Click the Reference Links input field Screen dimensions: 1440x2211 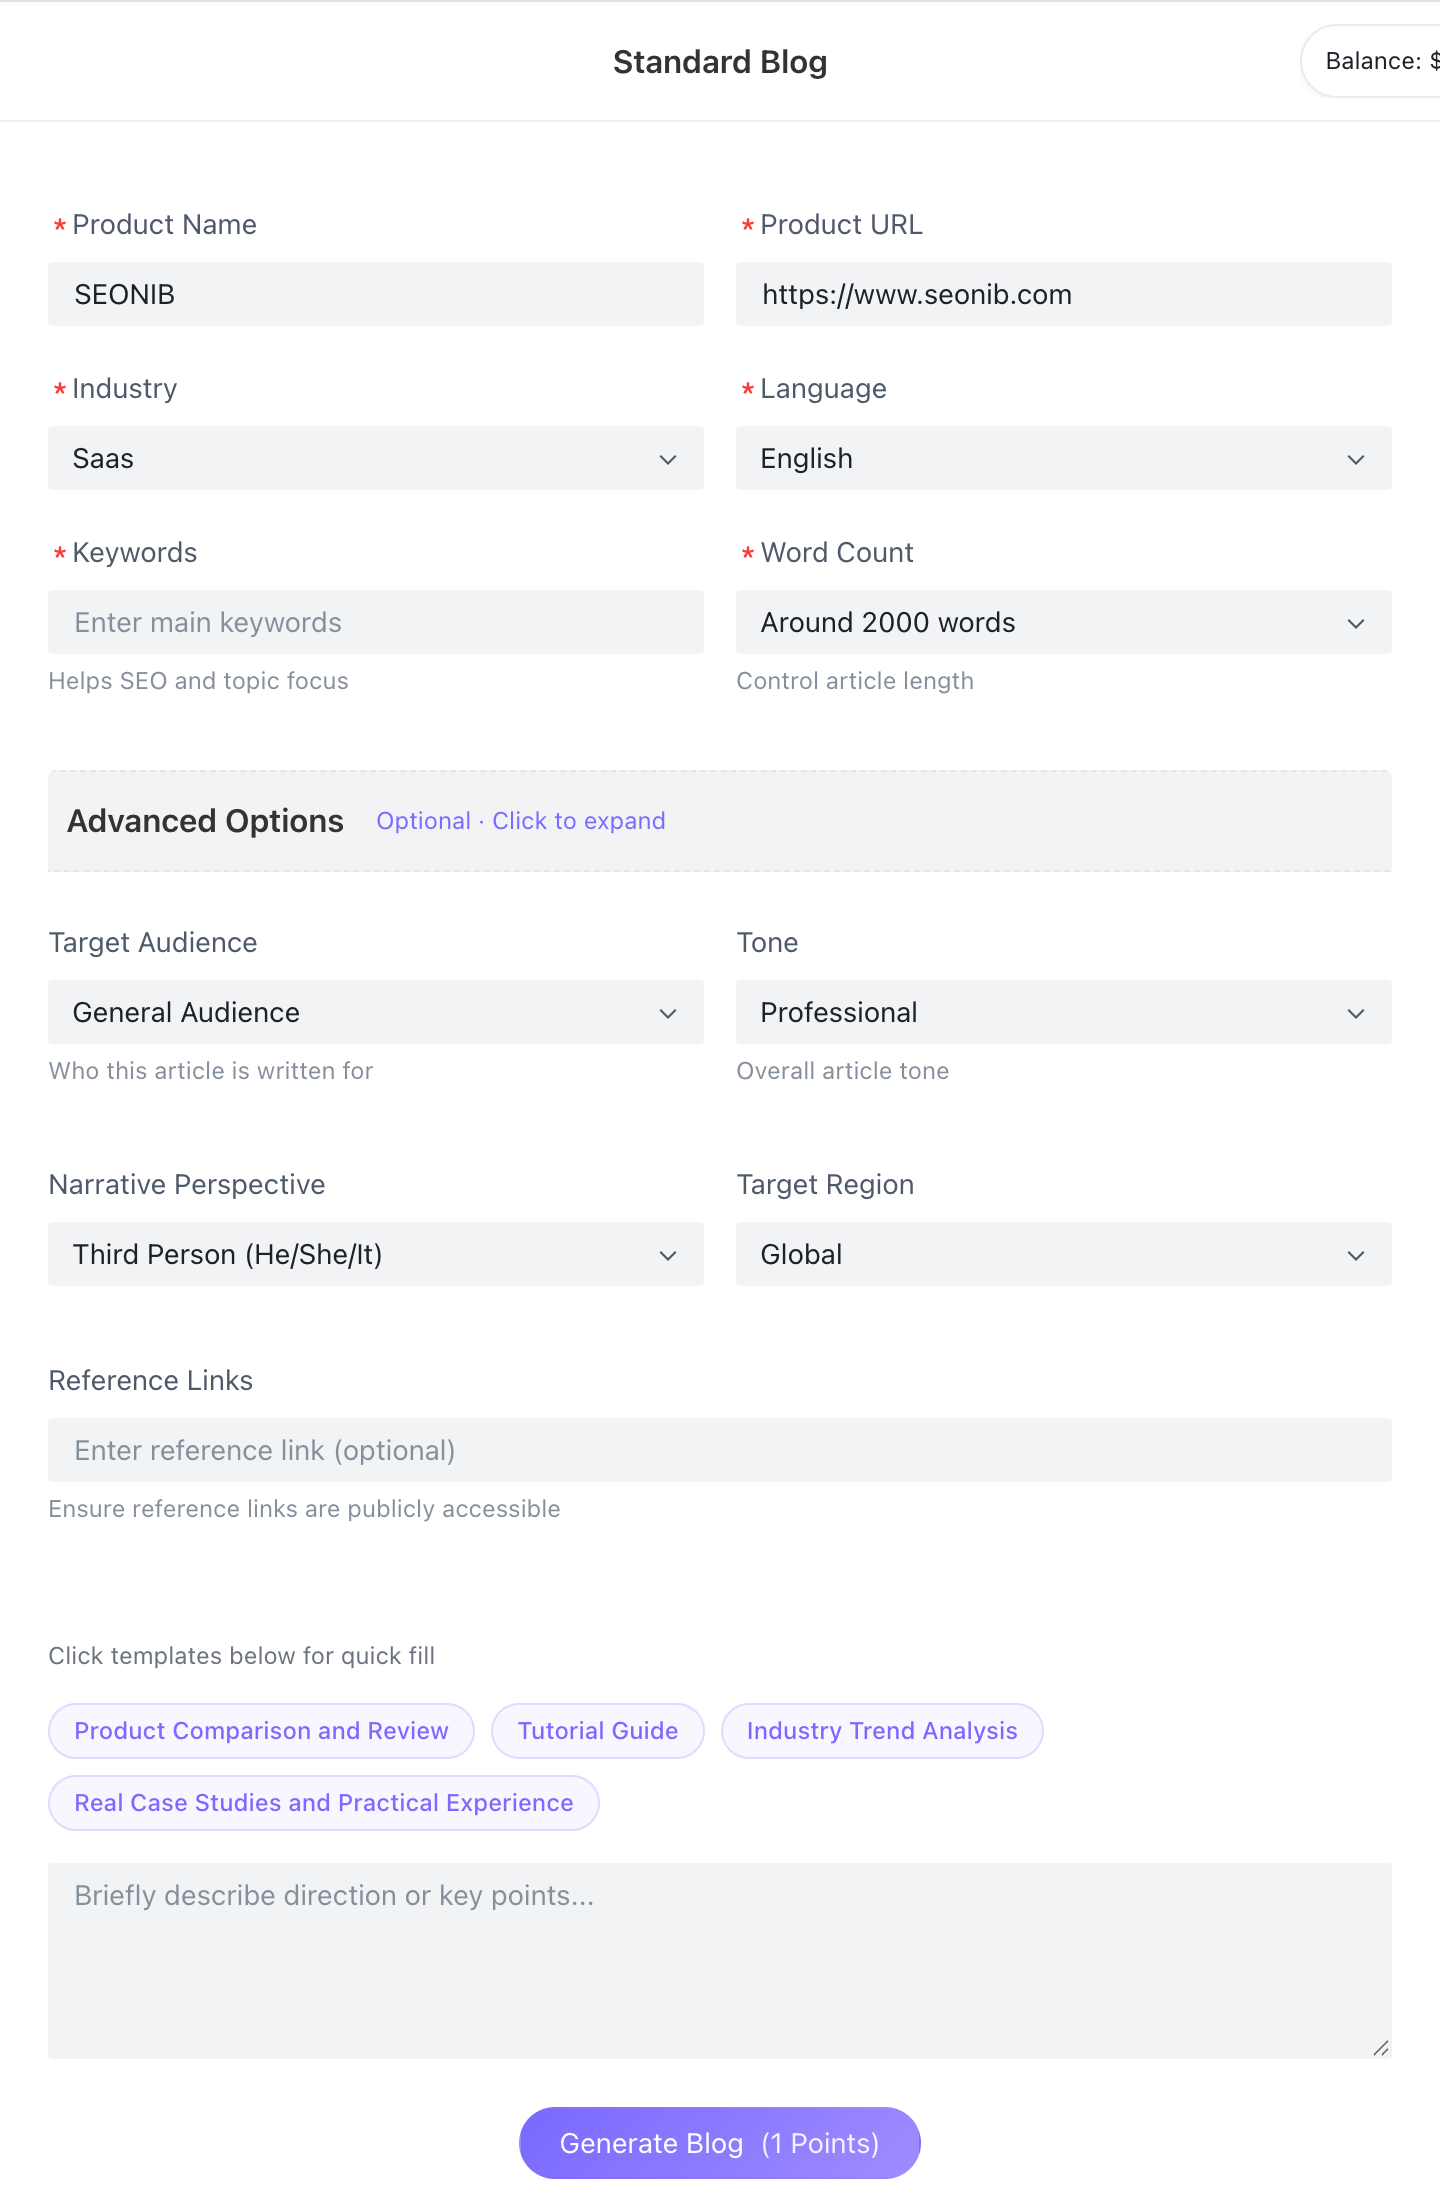tap(719, 1450)
